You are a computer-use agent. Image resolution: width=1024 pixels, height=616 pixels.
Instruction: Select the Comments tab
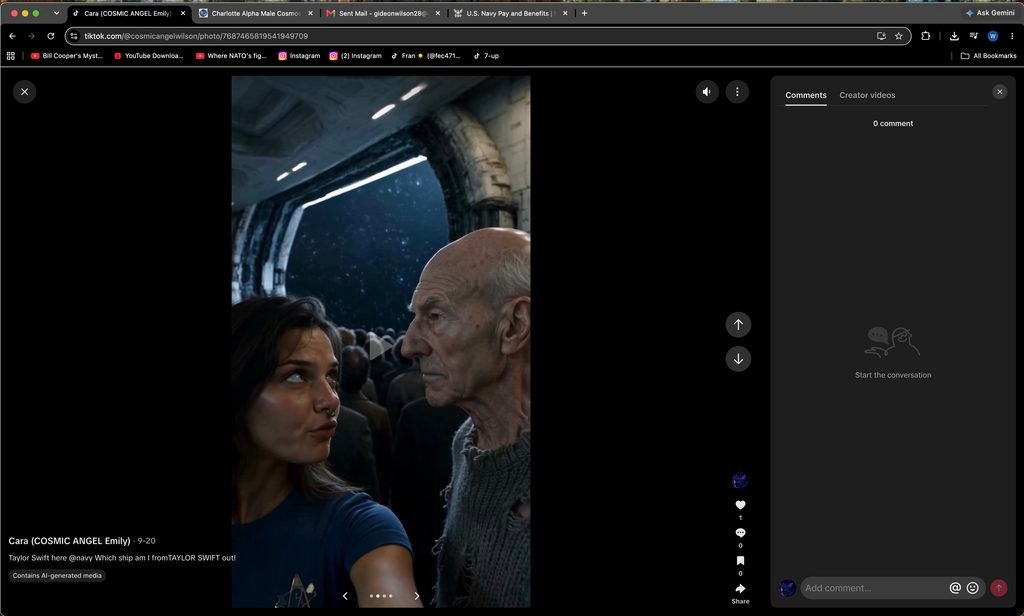tap(806, 95)
